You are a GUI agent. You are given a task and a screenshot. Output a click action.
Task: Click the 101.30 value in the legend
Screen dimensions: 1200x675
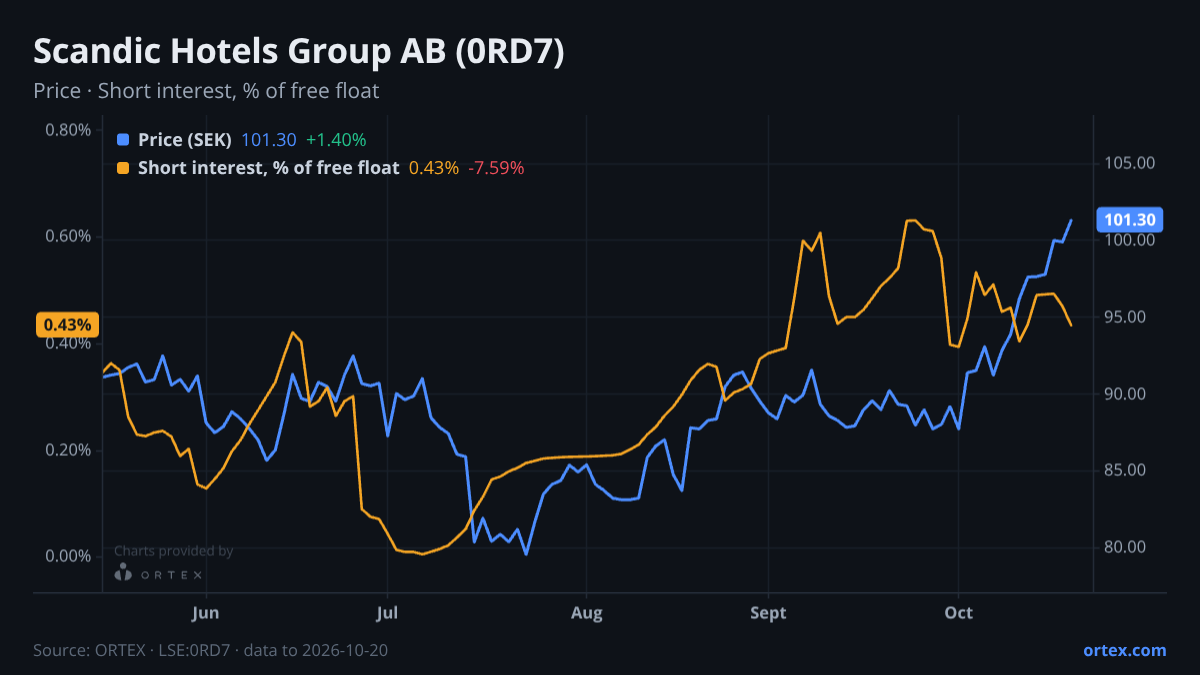pyautogui.click(x=269, y=140)
